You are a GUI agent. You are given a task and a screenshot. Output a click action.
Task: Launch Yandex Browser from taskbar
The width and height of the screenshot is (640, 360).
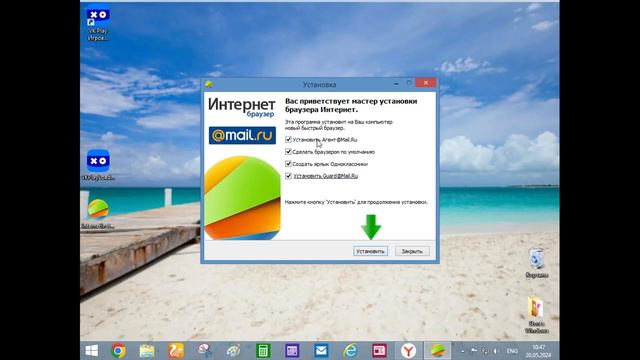[x=408, y=351]
